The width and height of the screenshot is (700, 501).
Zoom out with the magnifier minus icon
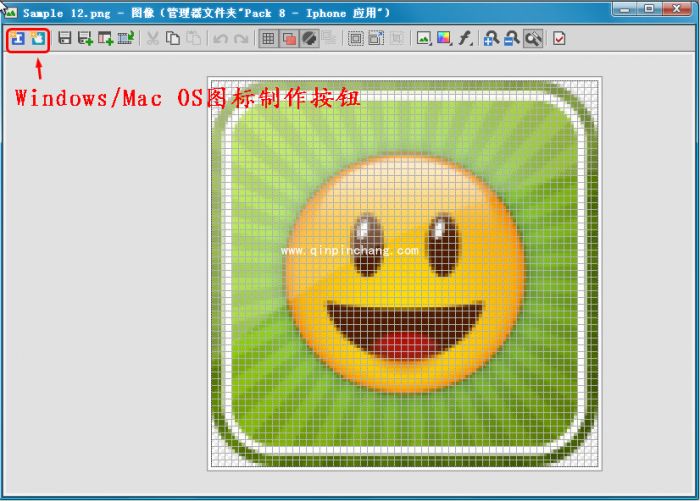tap(512, 38)
